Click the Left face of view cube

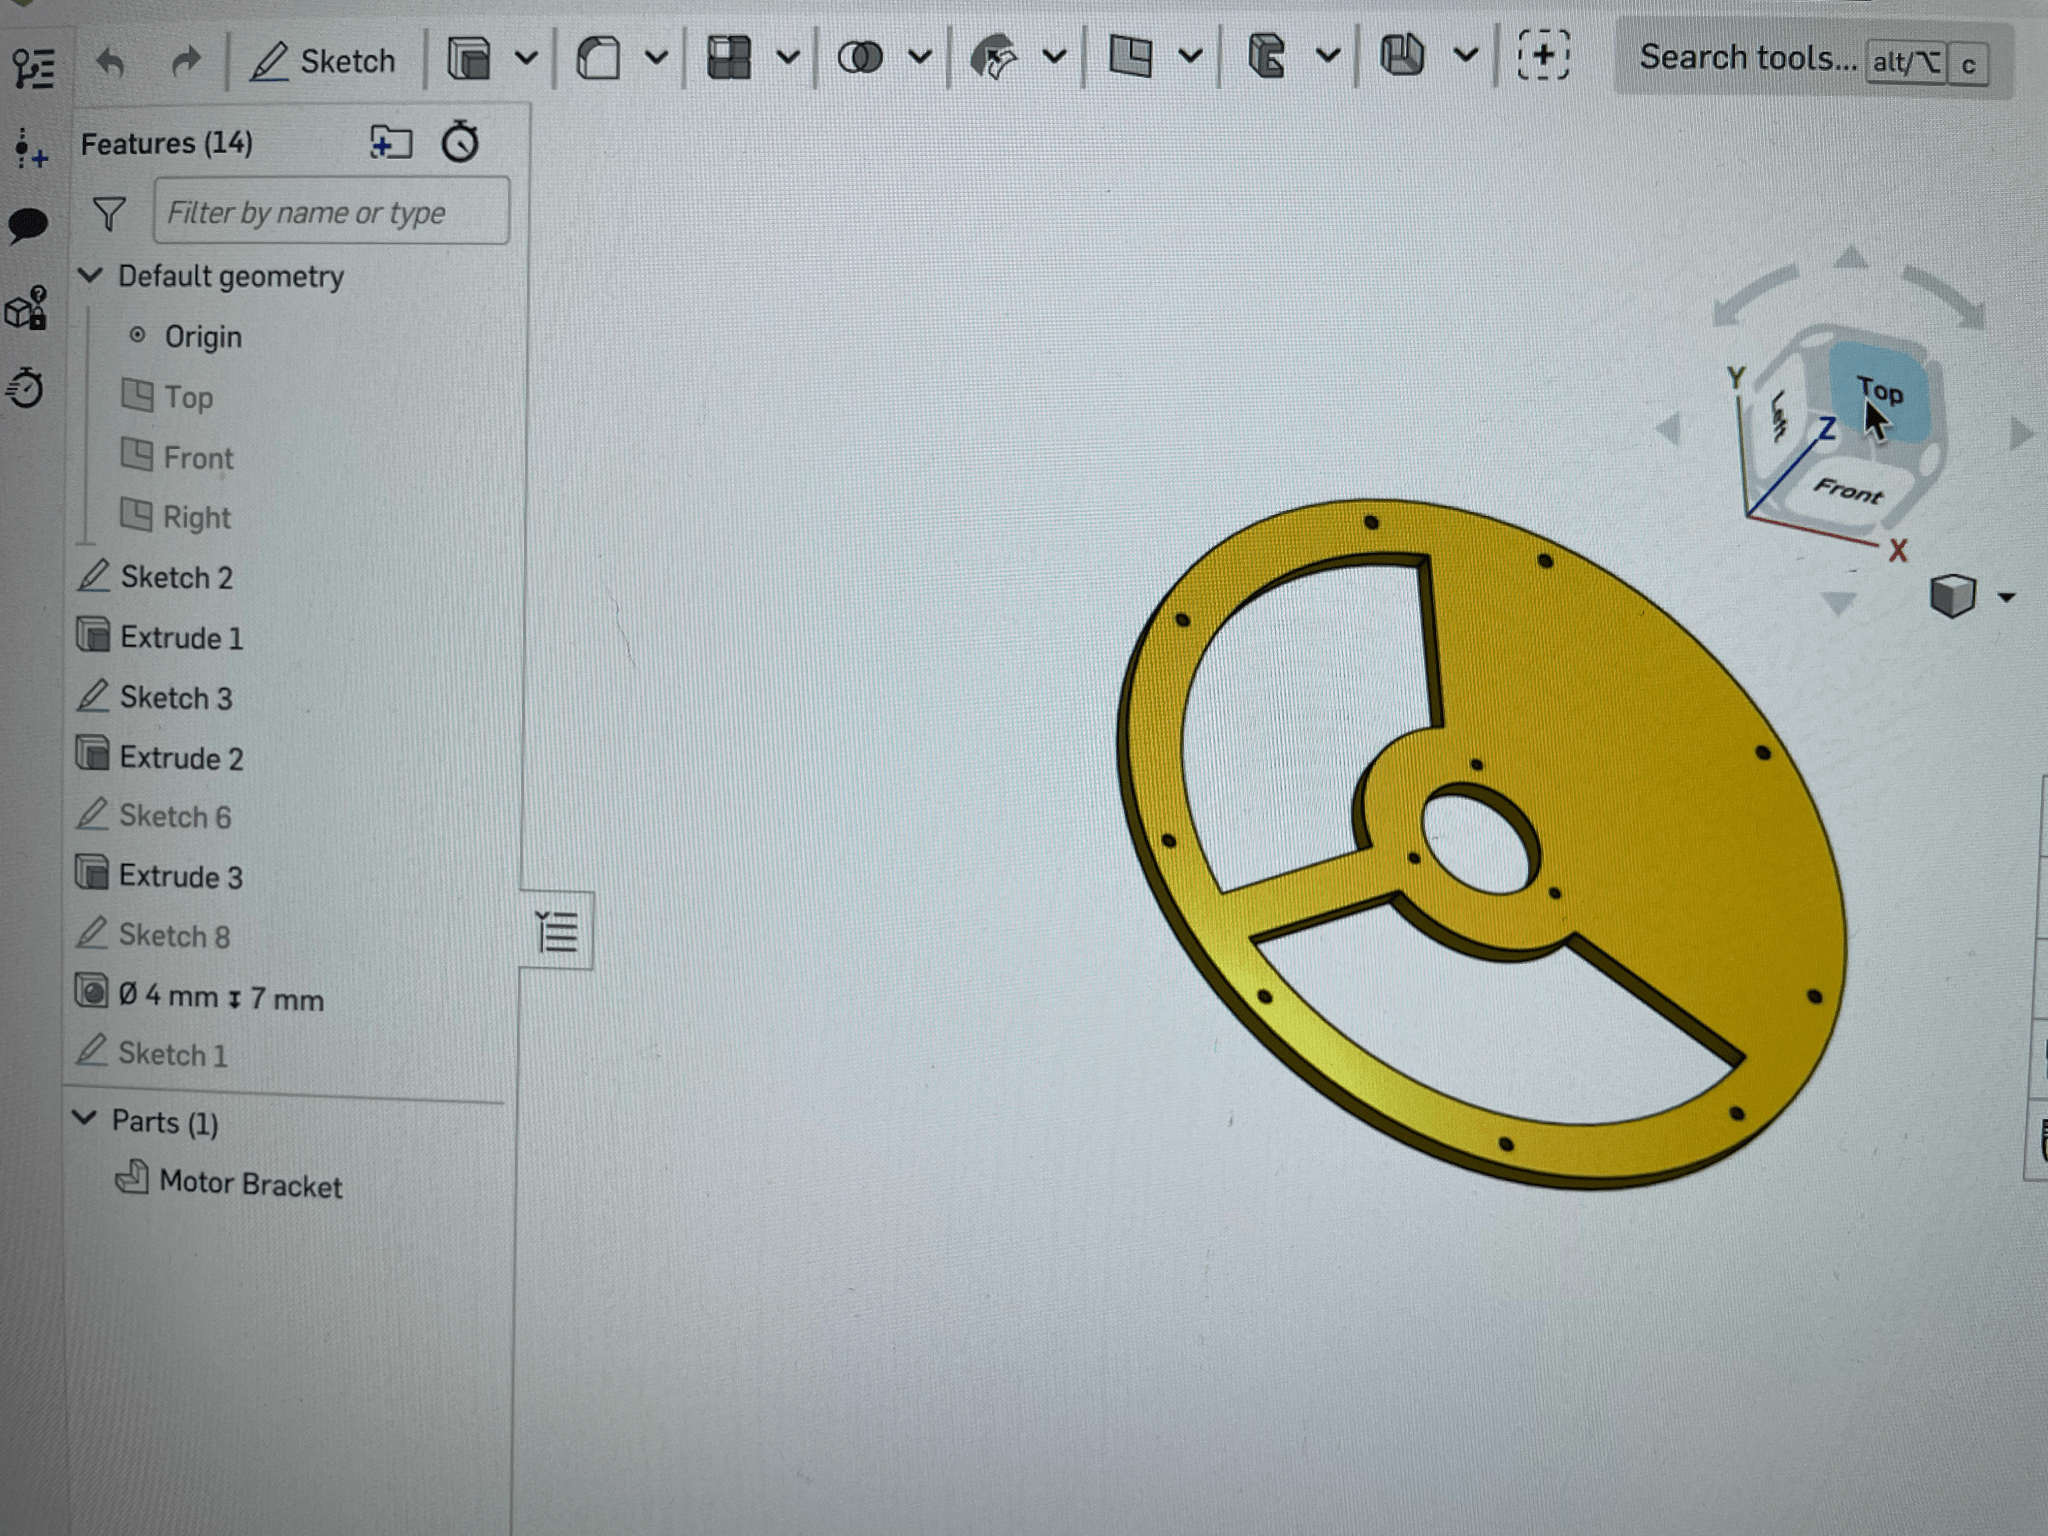1779,415
